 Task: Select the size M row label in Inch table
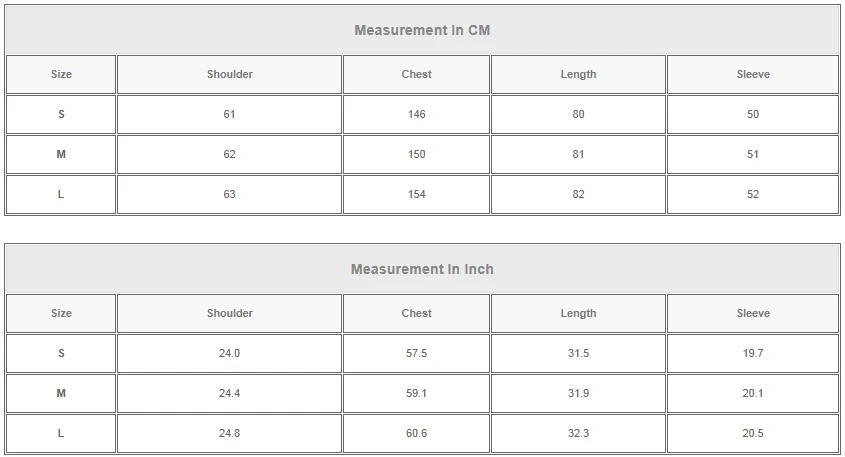click(61, 393)
